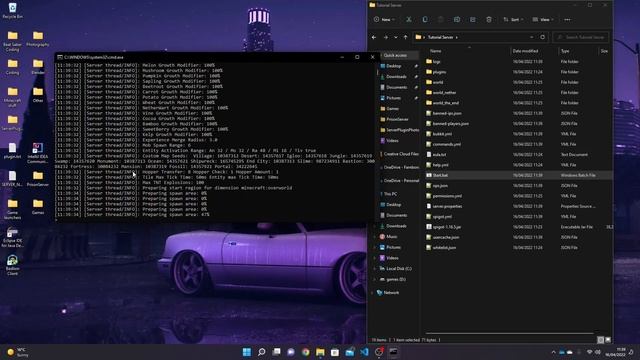Go forward using Explorer's forward arrow

(385, 37)
